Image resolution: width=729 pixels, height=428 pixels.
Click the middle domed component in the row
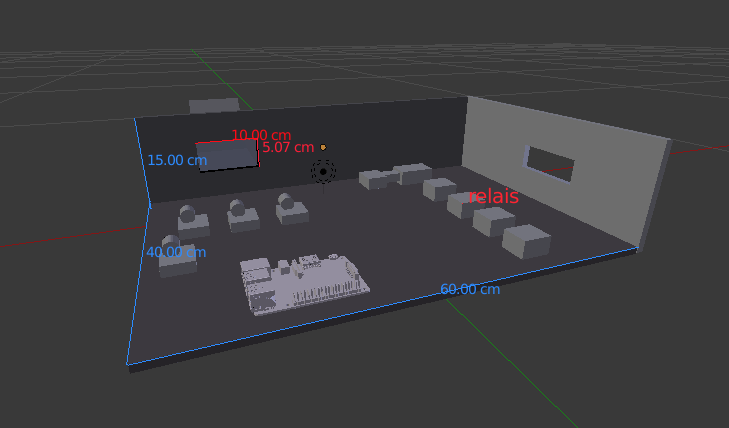pos(241,213)
